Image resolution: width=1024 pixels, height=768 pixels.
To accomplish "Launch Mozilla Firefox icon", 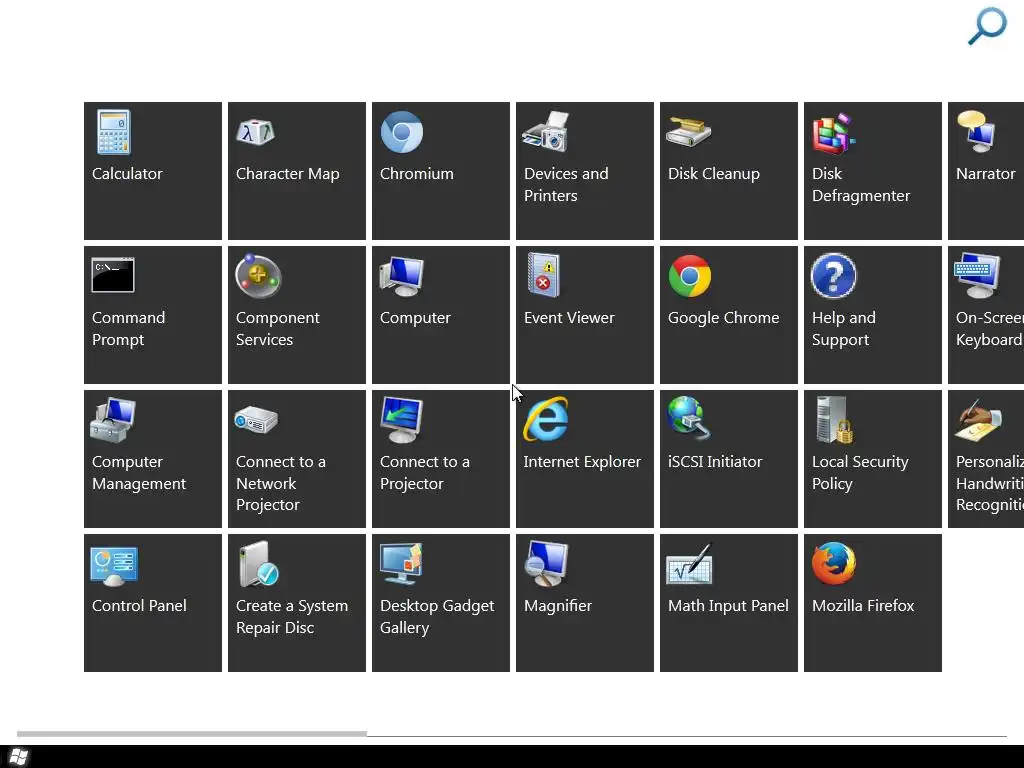I will pyautogui.click(x=834, y=563).
